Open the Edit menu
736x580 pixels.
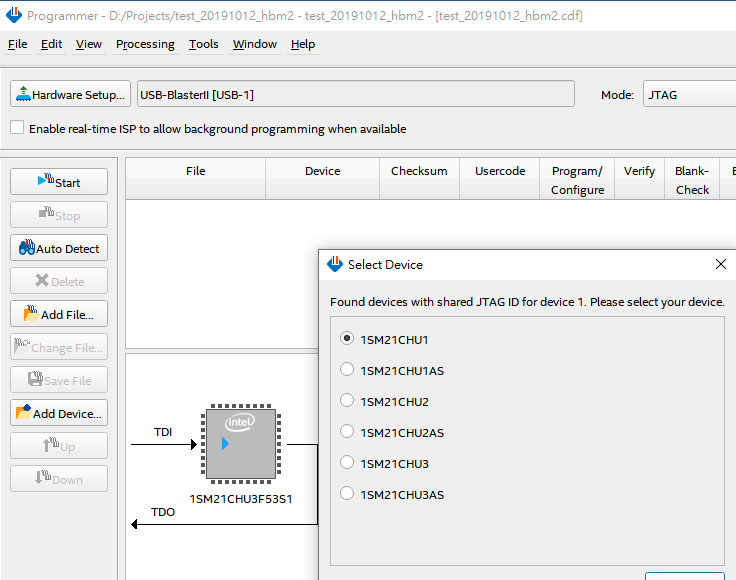(51, 44)
